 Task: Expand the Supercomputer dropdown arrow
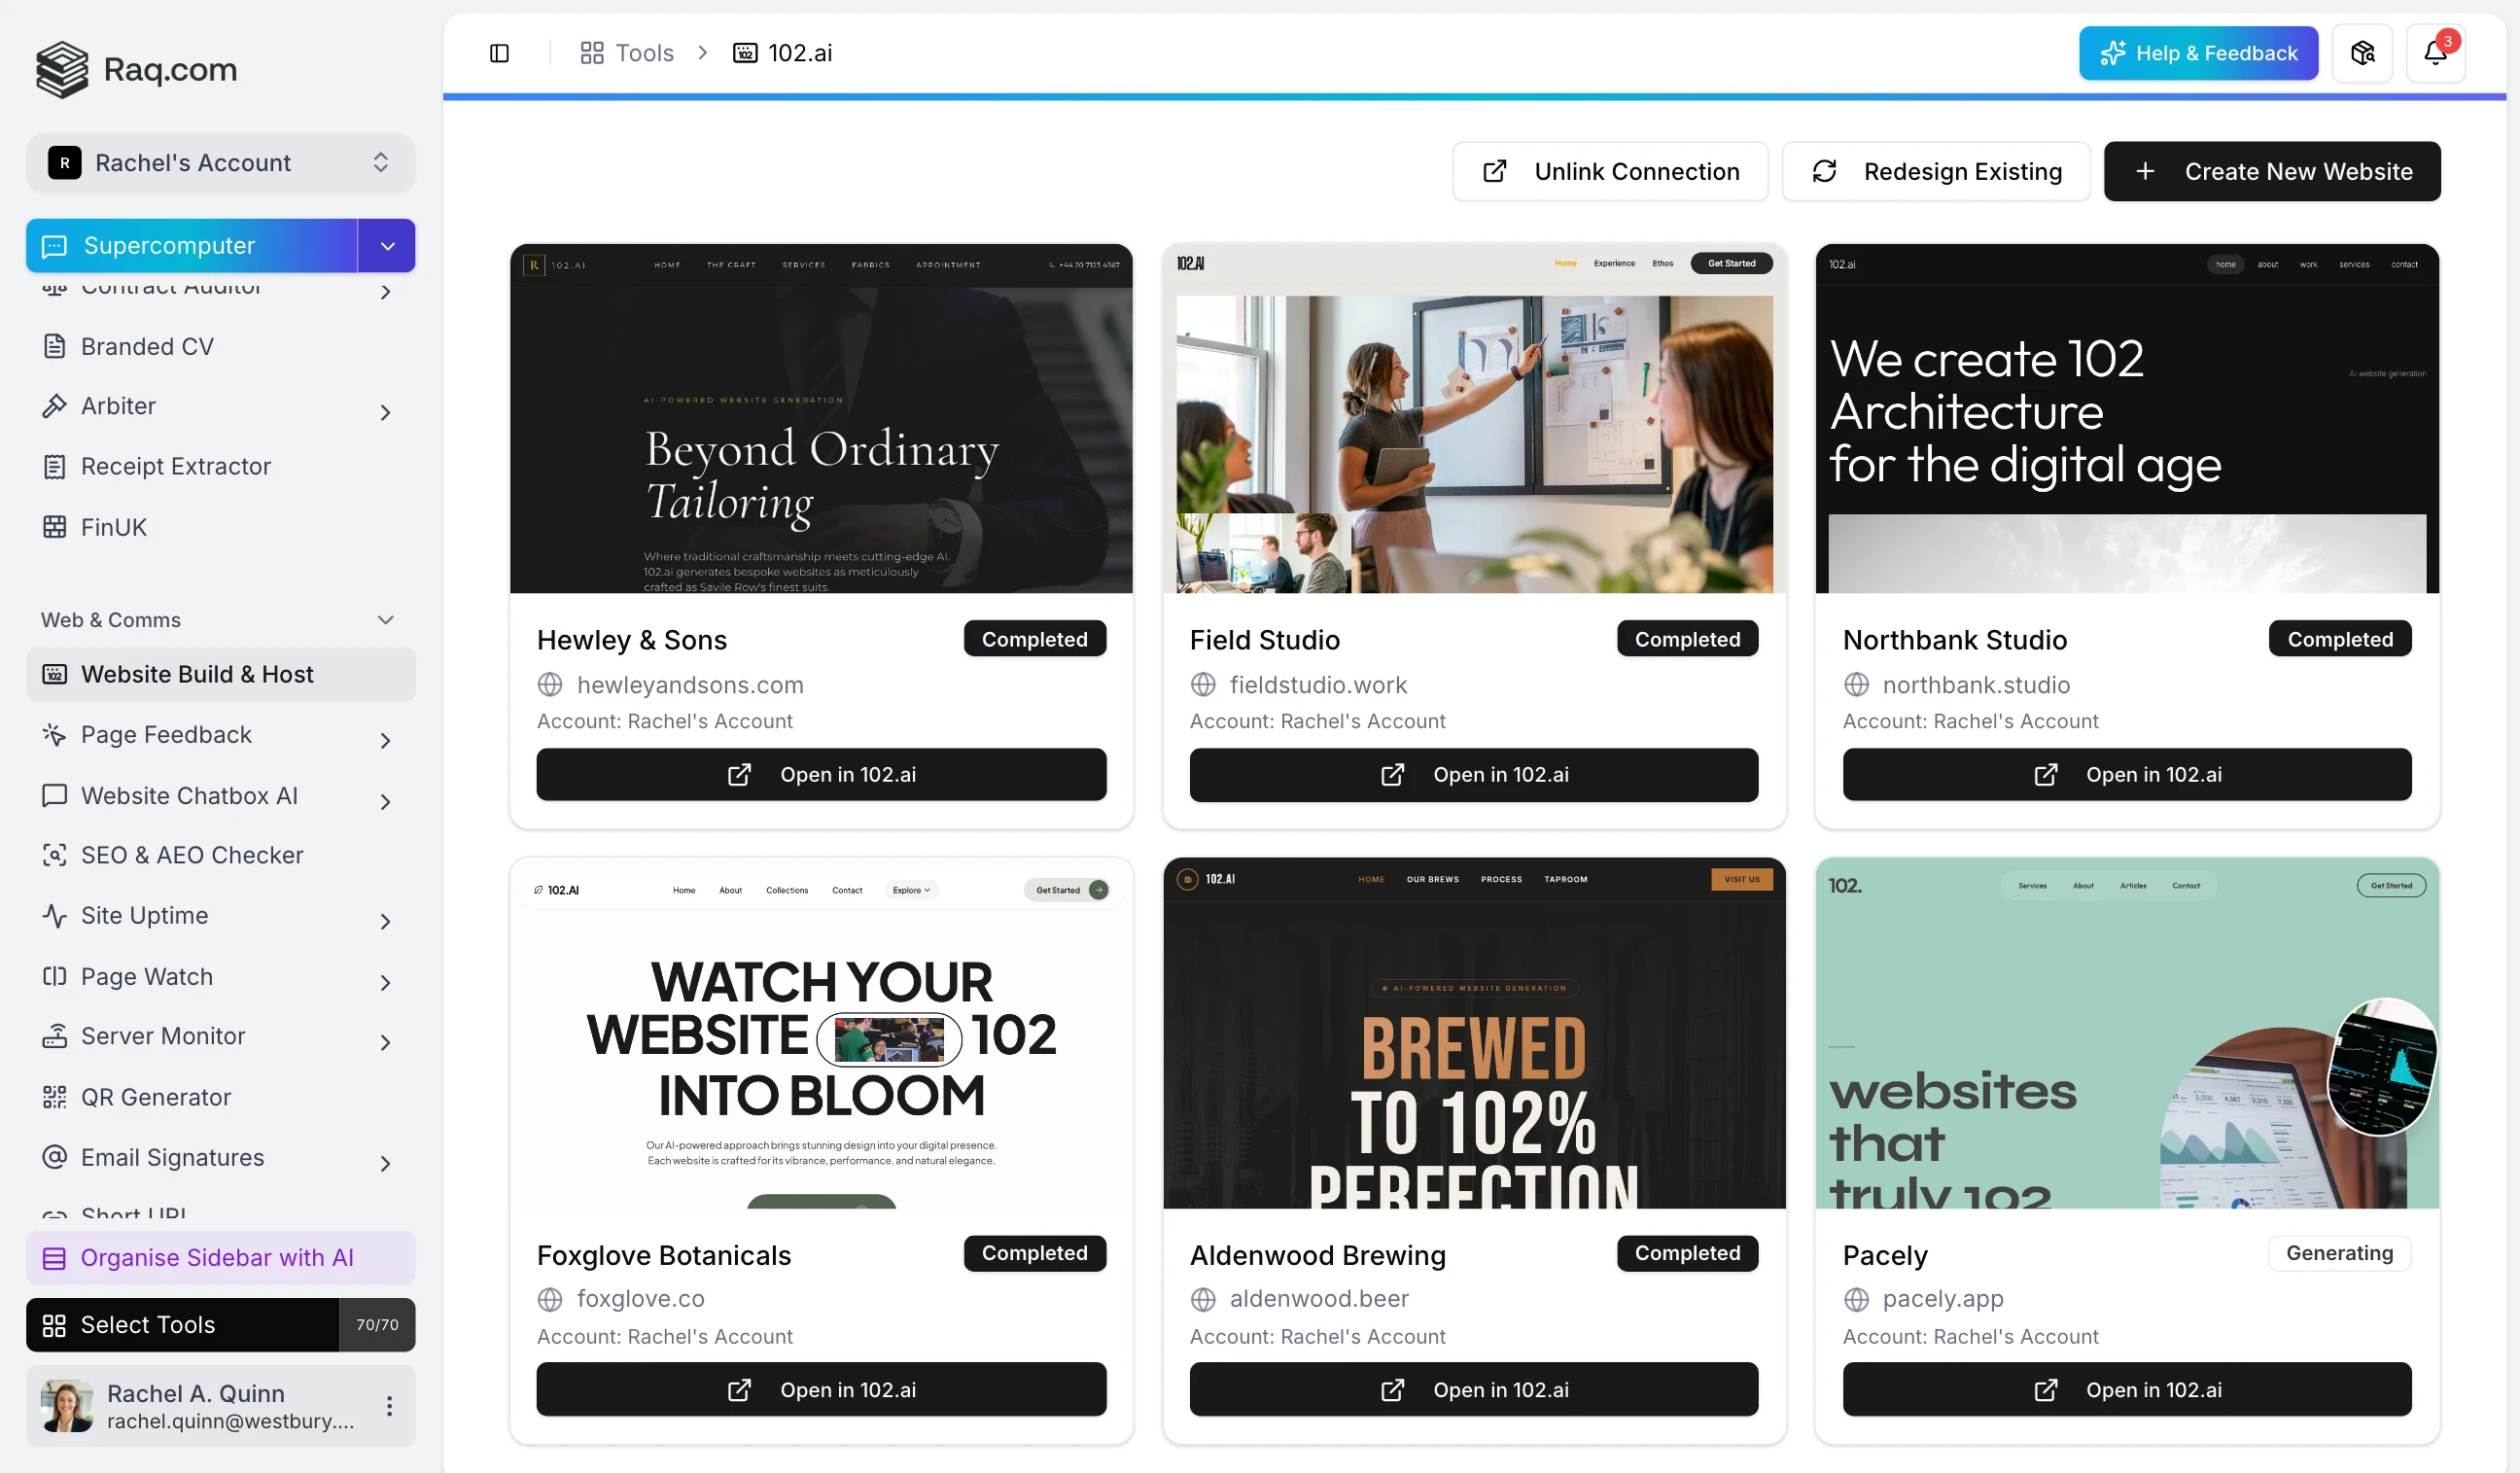387,246
